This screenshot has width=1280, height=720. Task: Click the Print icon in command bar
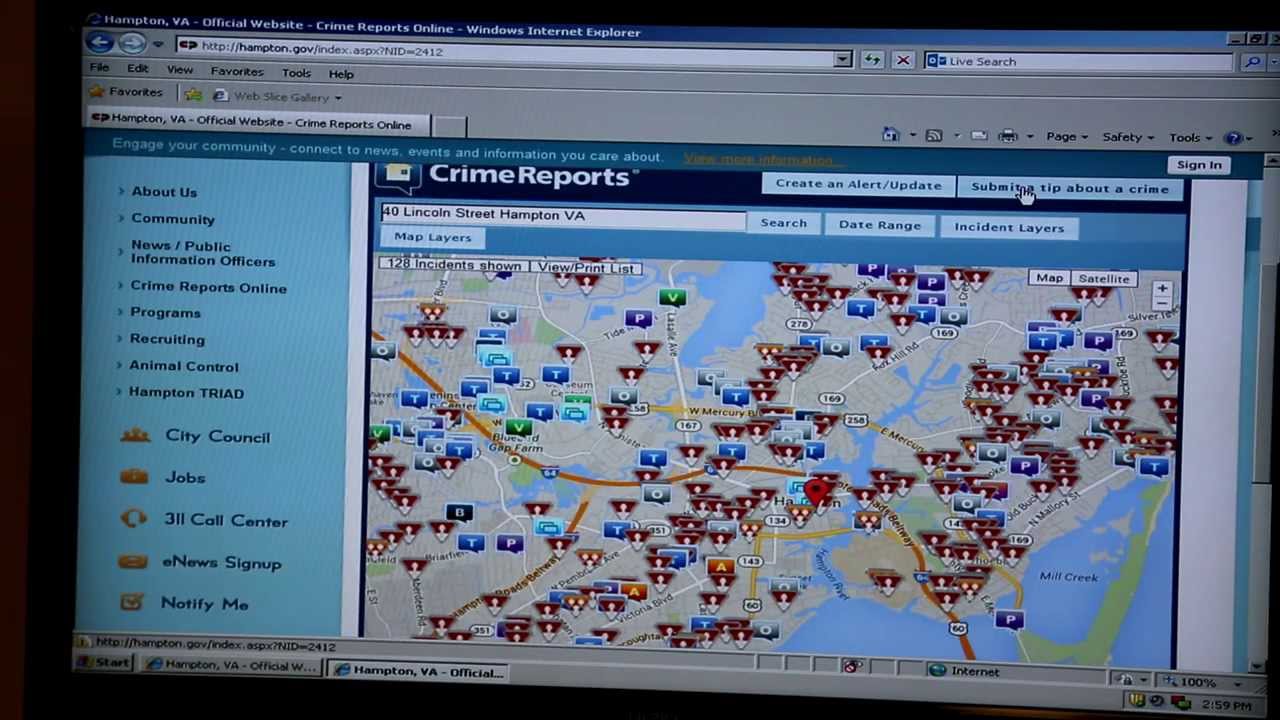[x=1008, y=136]
